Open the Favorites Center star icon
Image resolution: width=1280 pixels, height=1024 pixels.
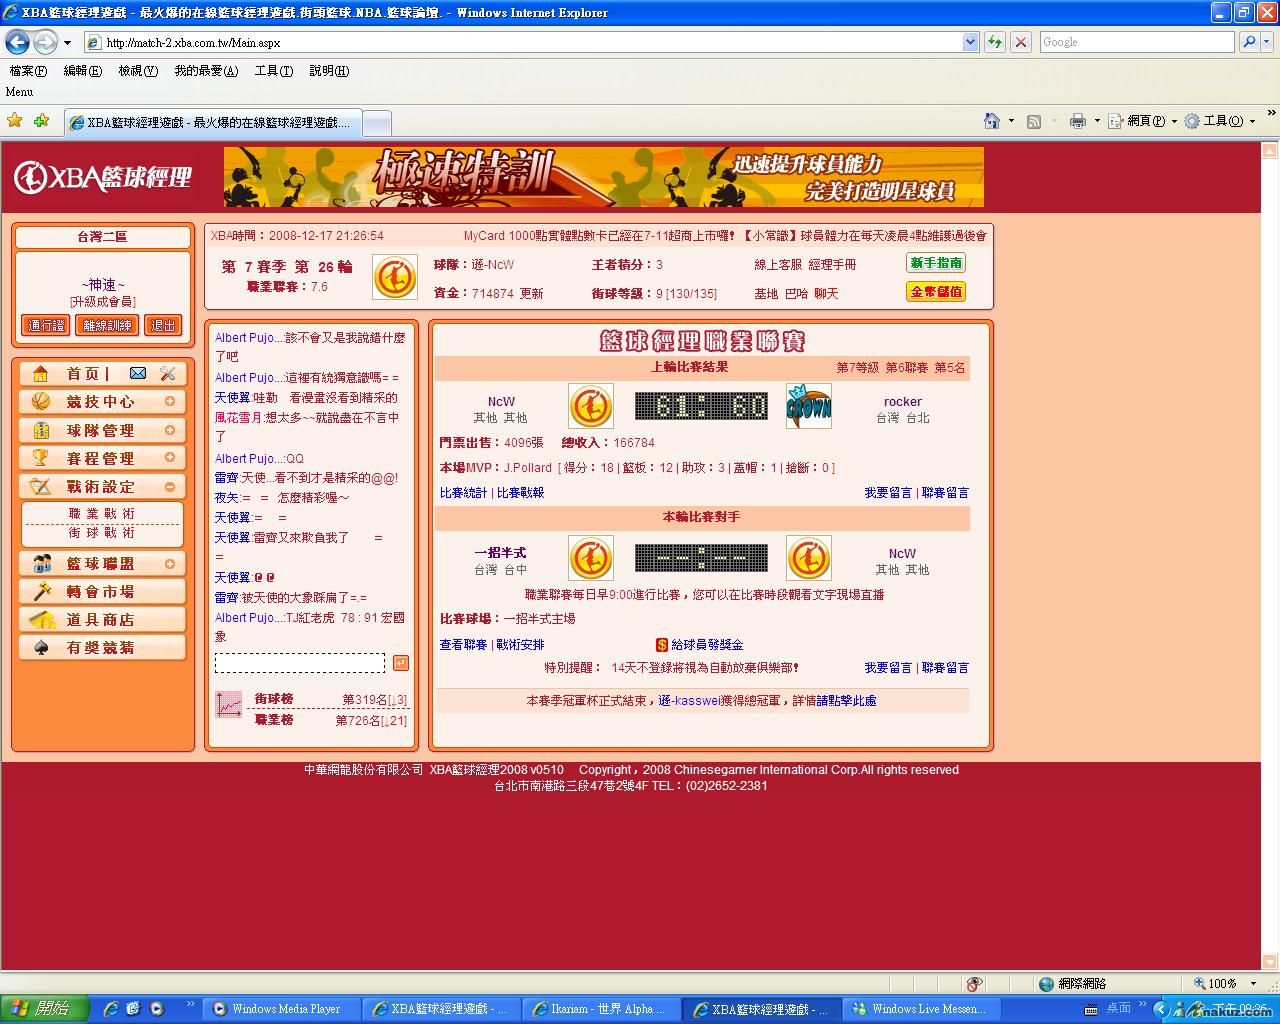[15, 121]
